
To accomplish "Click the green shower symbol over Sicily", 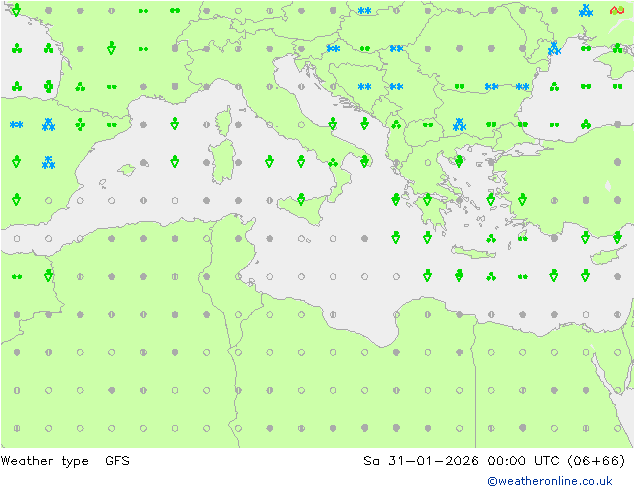I will (x=301, y=199).
